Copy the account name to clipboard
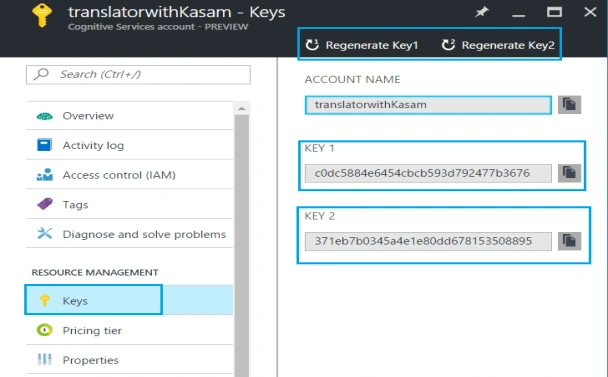 coord(569,105)
